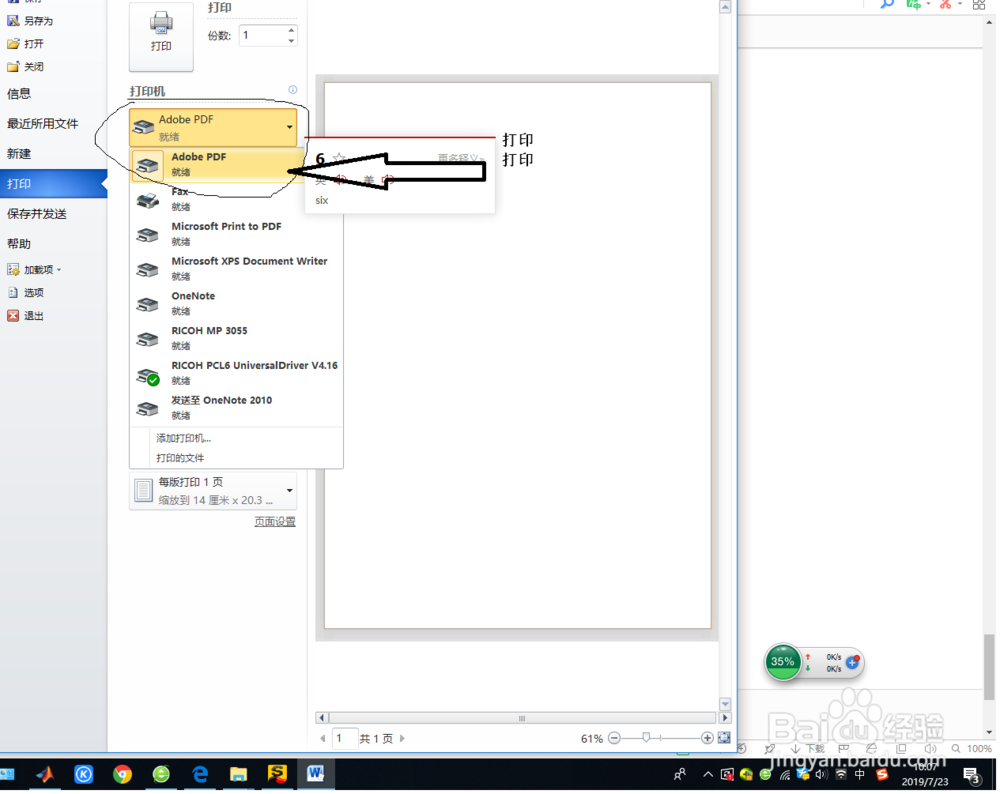Click the Fax machine icon
The width and height of the screenshot is (1000, 794).
coord(148,200)
